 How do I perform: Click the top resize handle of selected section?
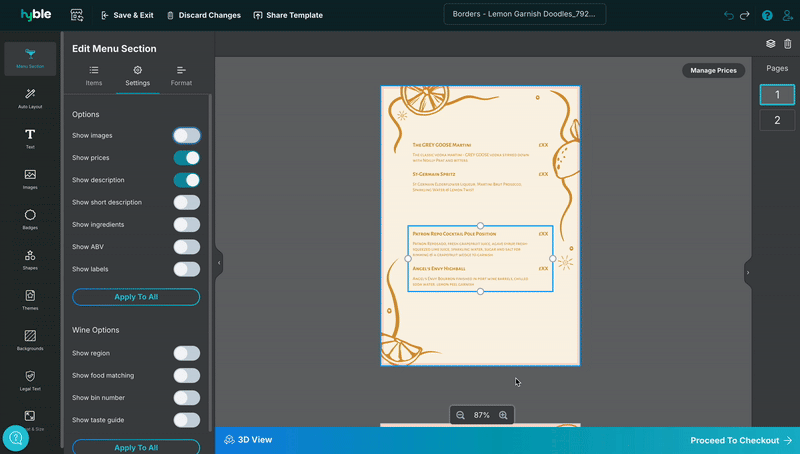pyautogui.click(x=480, y=225)
